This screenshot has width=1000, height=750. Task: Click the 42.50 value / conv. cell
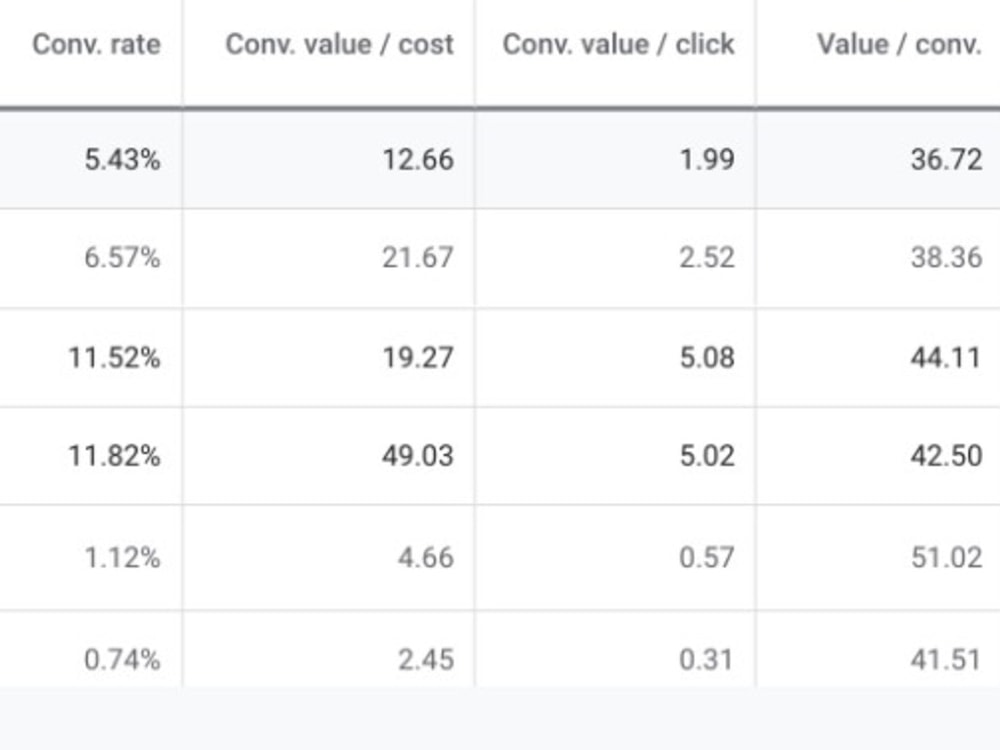(x=946, y=456)
